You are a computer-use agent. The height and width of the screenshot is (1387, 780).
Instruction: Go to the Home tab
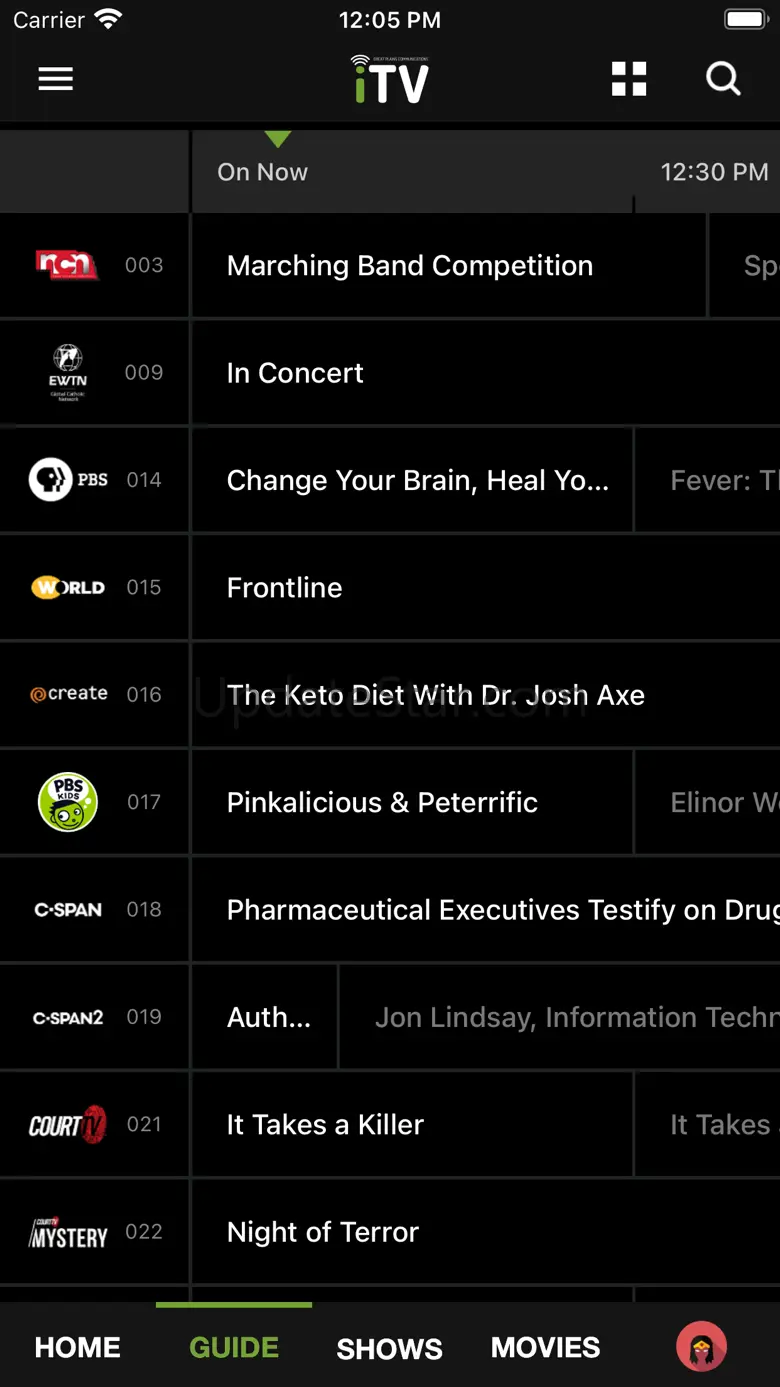[x=78, y=1347]
